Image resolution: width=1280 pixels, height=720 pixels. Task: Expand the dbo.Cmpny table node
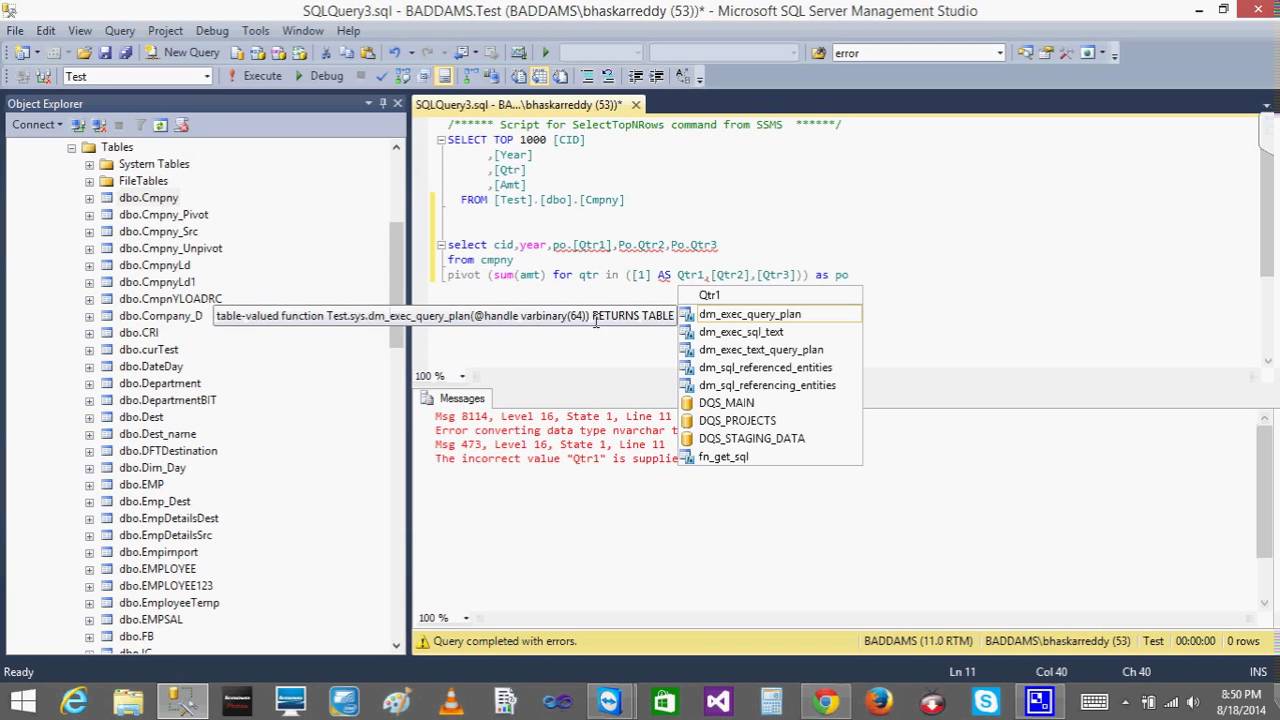tap(89, 198)
